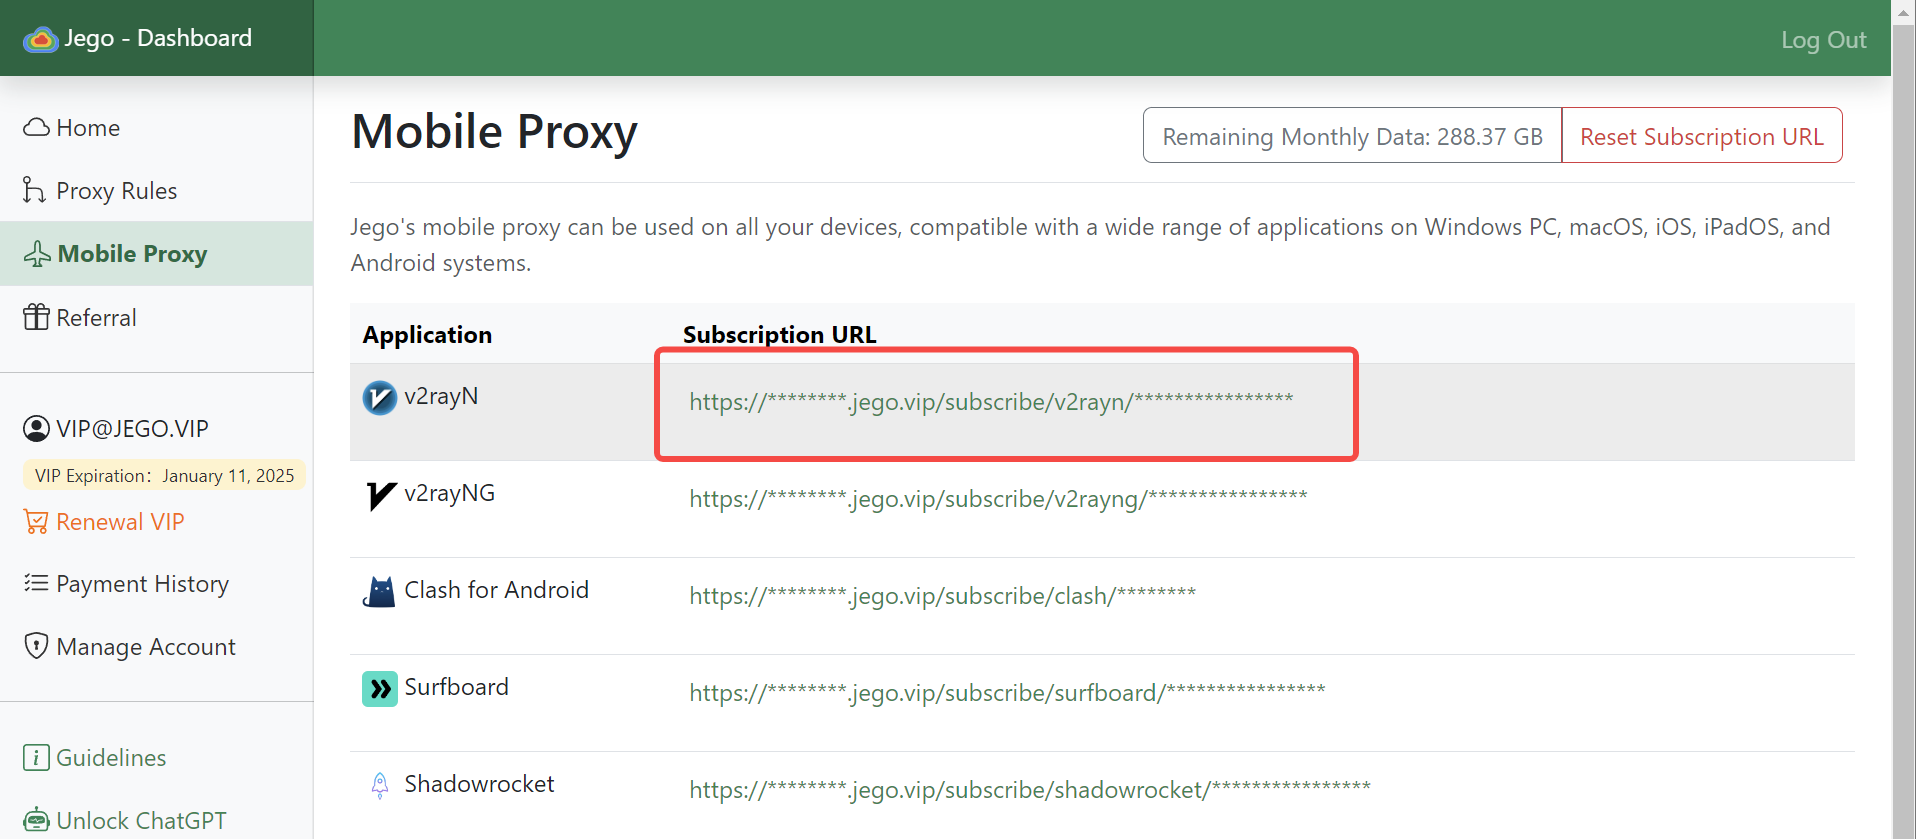Click the Clash subscription URL
This screenshot has width=1916, height=839.
[942, 595]
